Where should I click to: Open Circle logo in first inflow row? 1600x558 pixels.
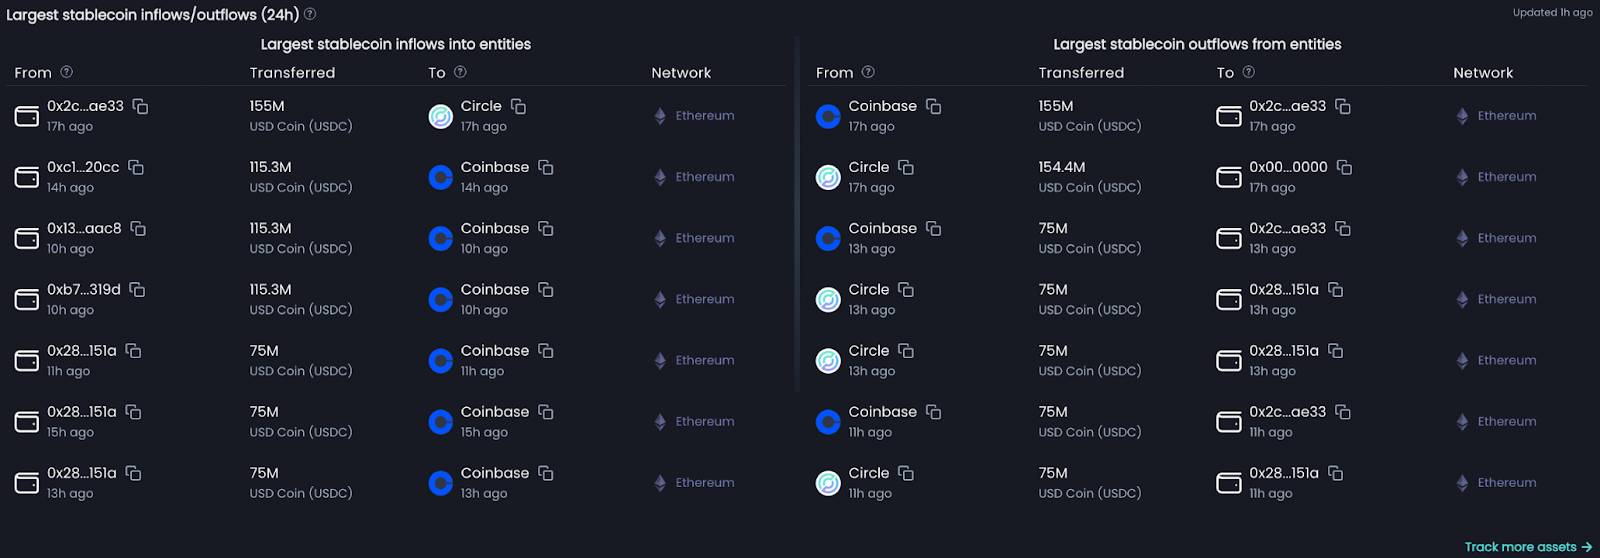(x=441, y=116)
